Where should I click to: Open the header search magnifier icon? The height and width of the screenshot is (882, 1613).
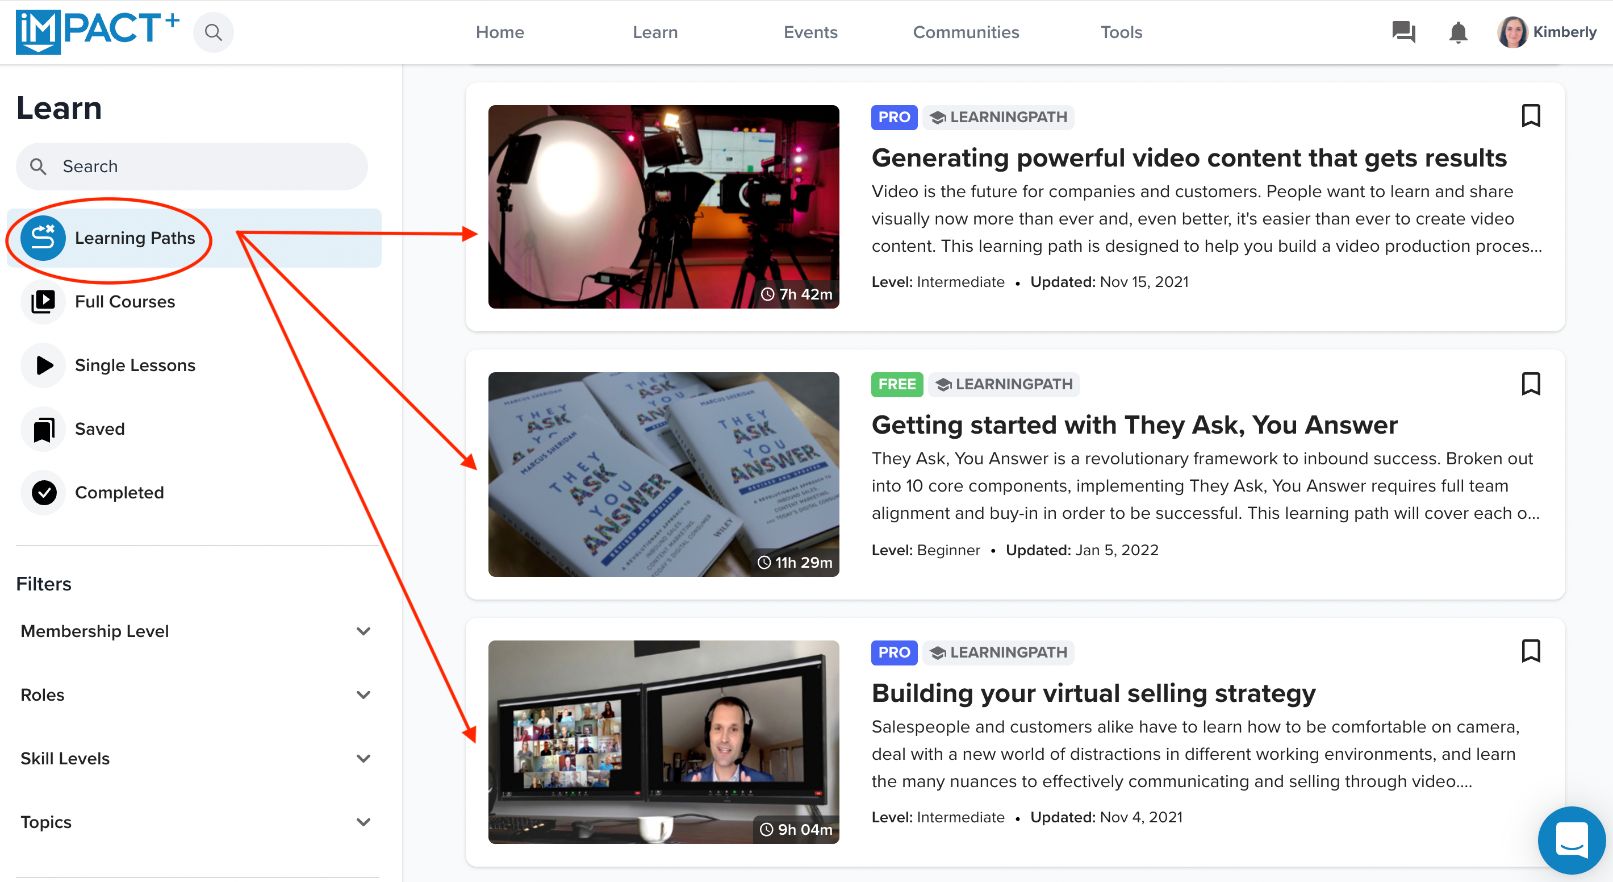pyautogui.click(x=213, y=32)
